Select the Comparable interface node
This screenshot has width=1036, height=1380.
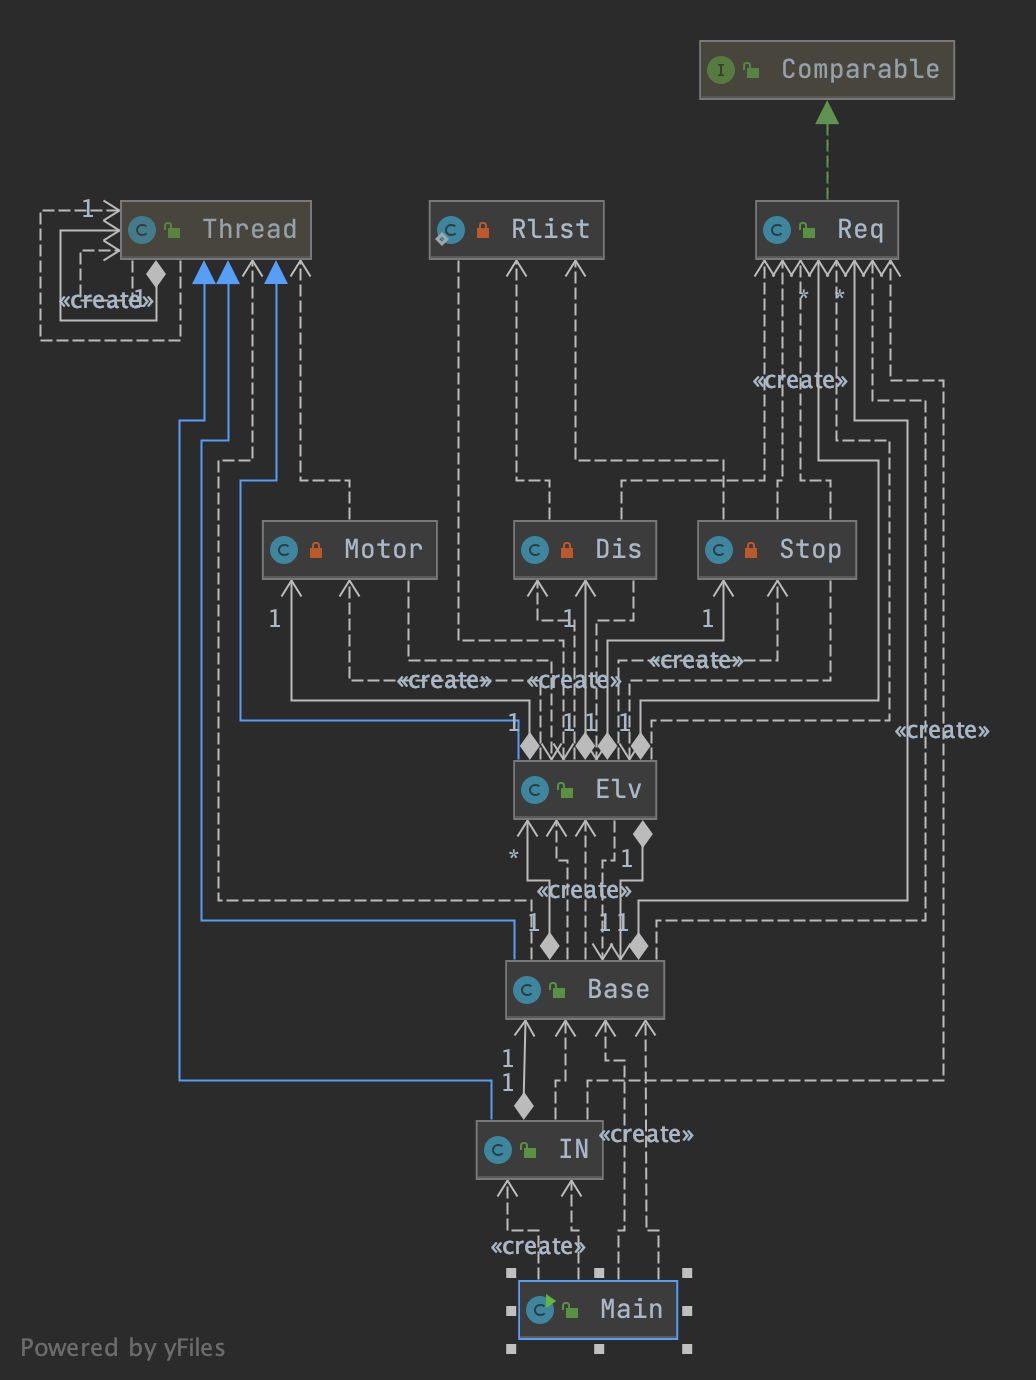coord(827,70)
